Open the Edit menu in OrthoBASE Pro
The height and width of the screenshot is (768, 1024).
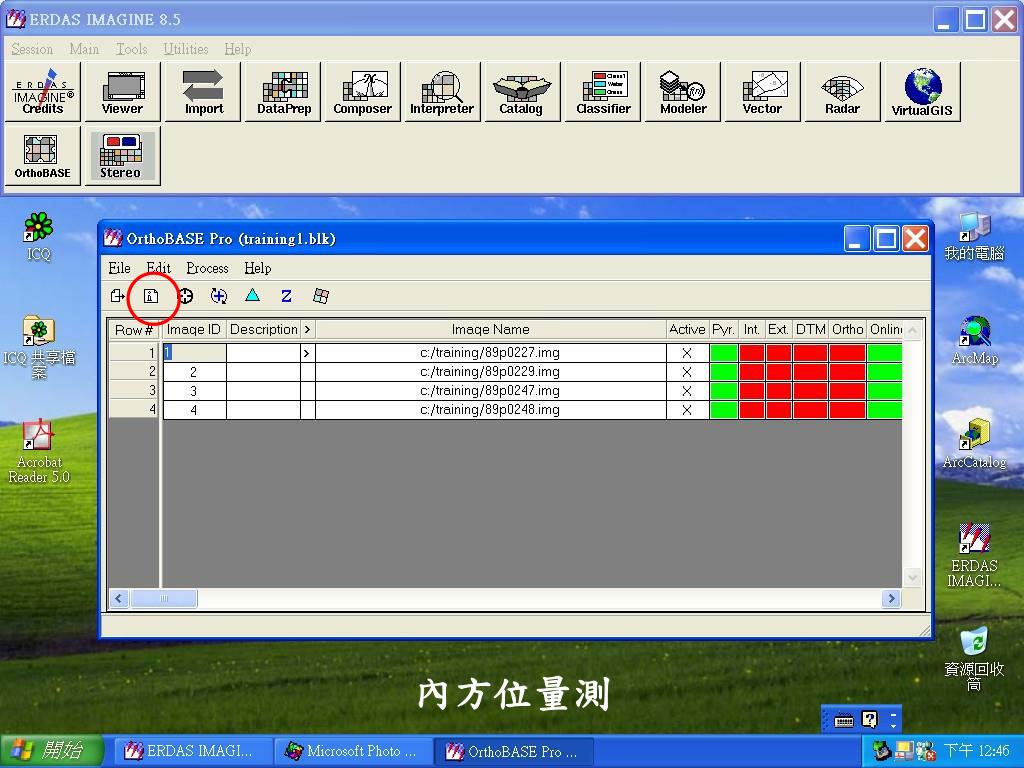(x=159, y=268)
